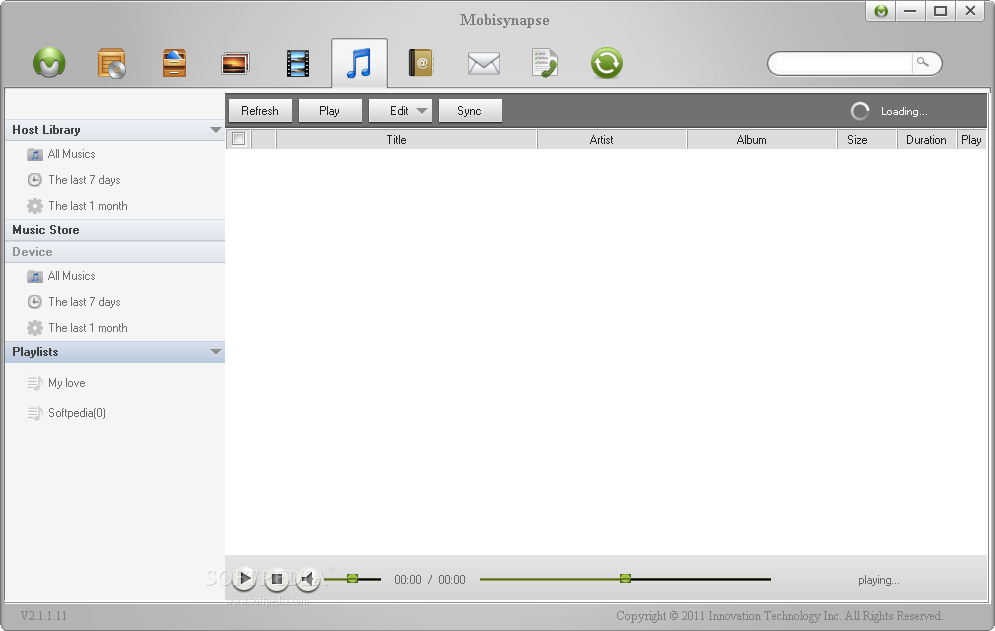
Task: Click the player stop button
Action: point(276,579)
